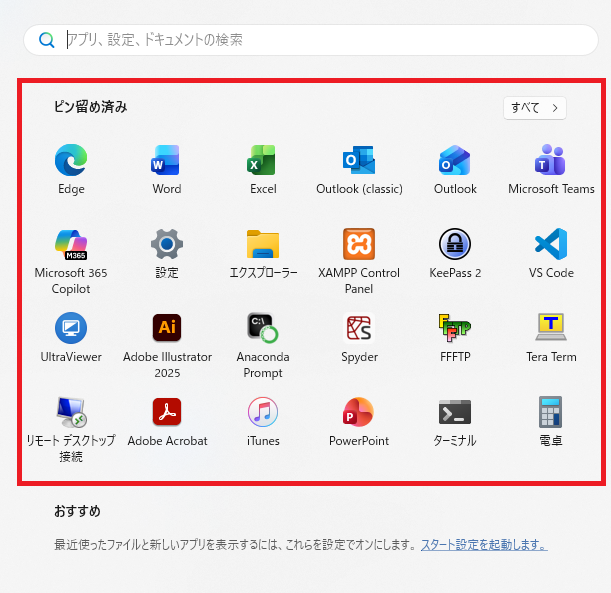The image size is (611, 593).
Task: Open KeePass 2 password manager
Action: click(455, 244)
